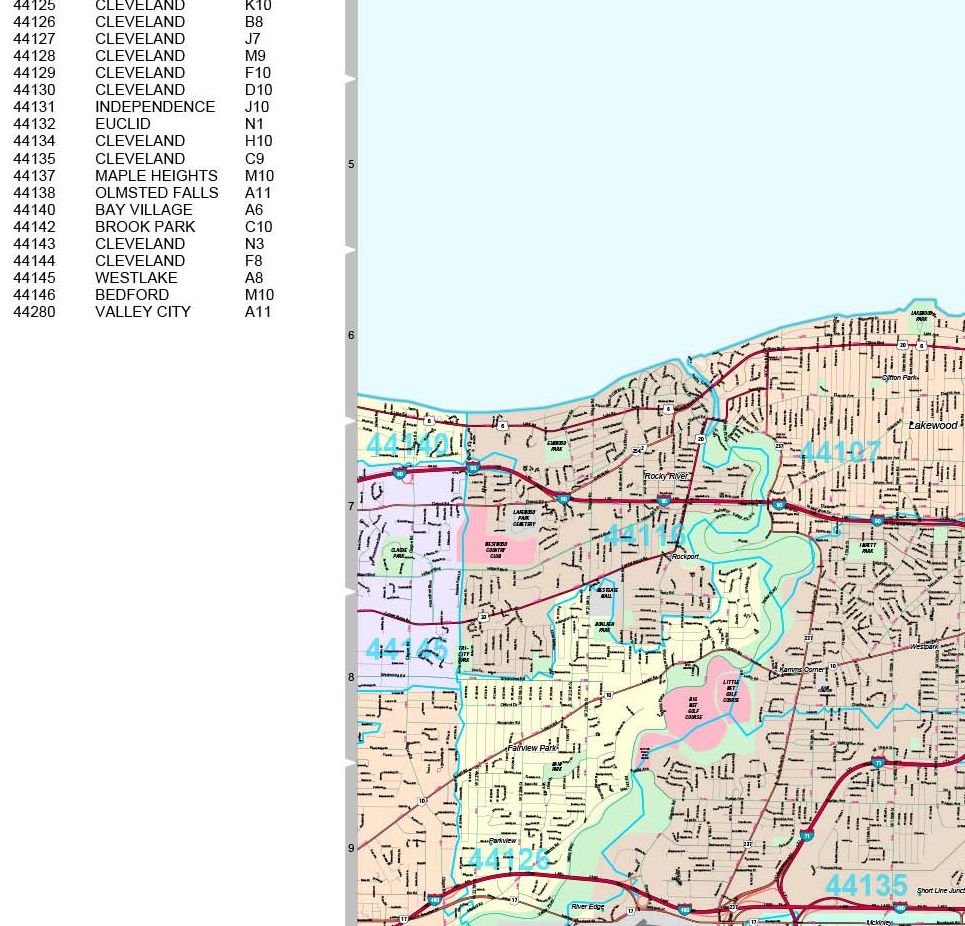Click the Parkview label on the map
The width and height of the screenshot is (965, 926).
[x=503, y=840]
